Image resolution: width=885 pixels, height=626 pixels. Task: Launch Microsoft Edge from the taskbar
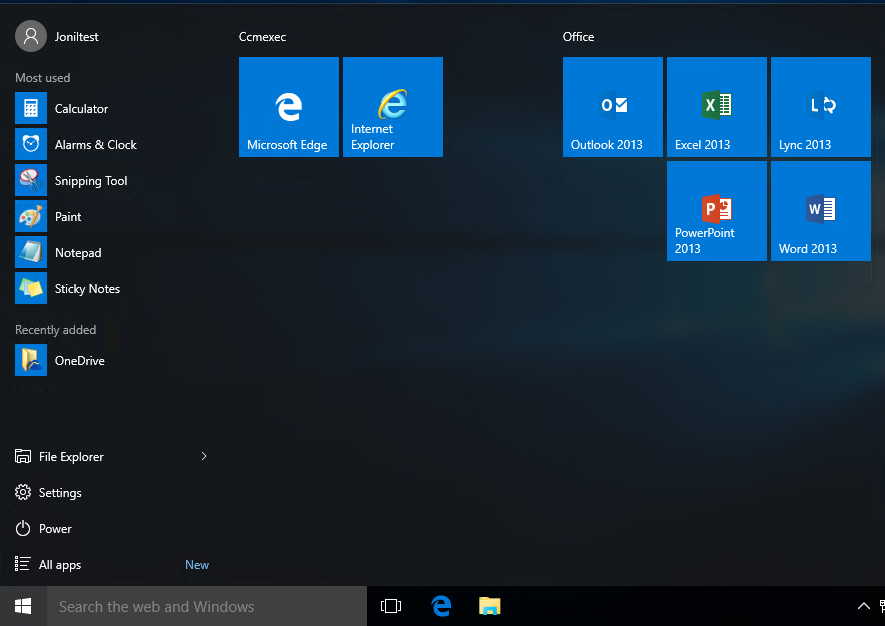point(441,606)
